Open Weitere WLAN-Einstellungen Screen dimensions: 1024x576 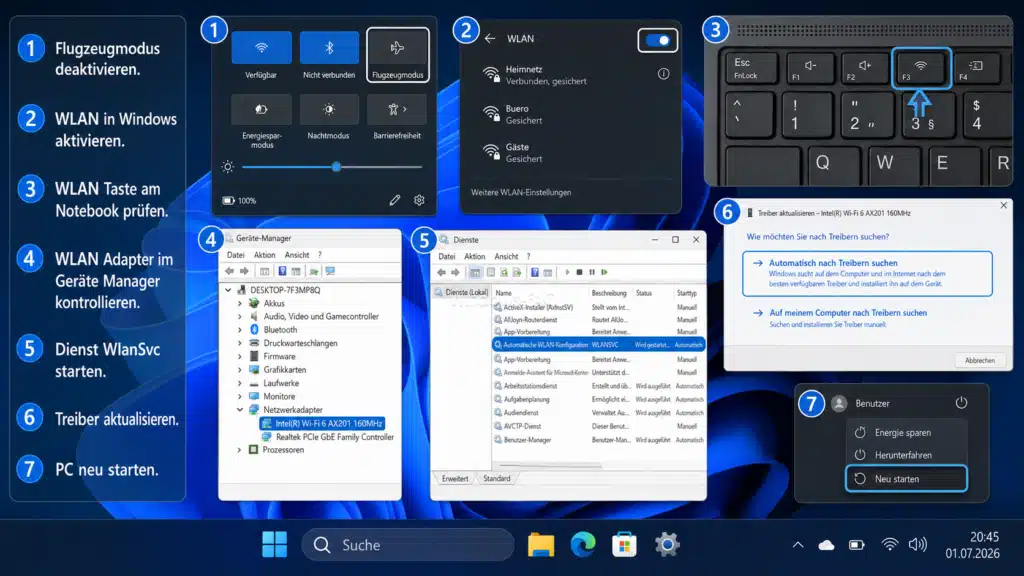(x=521, y=193)
